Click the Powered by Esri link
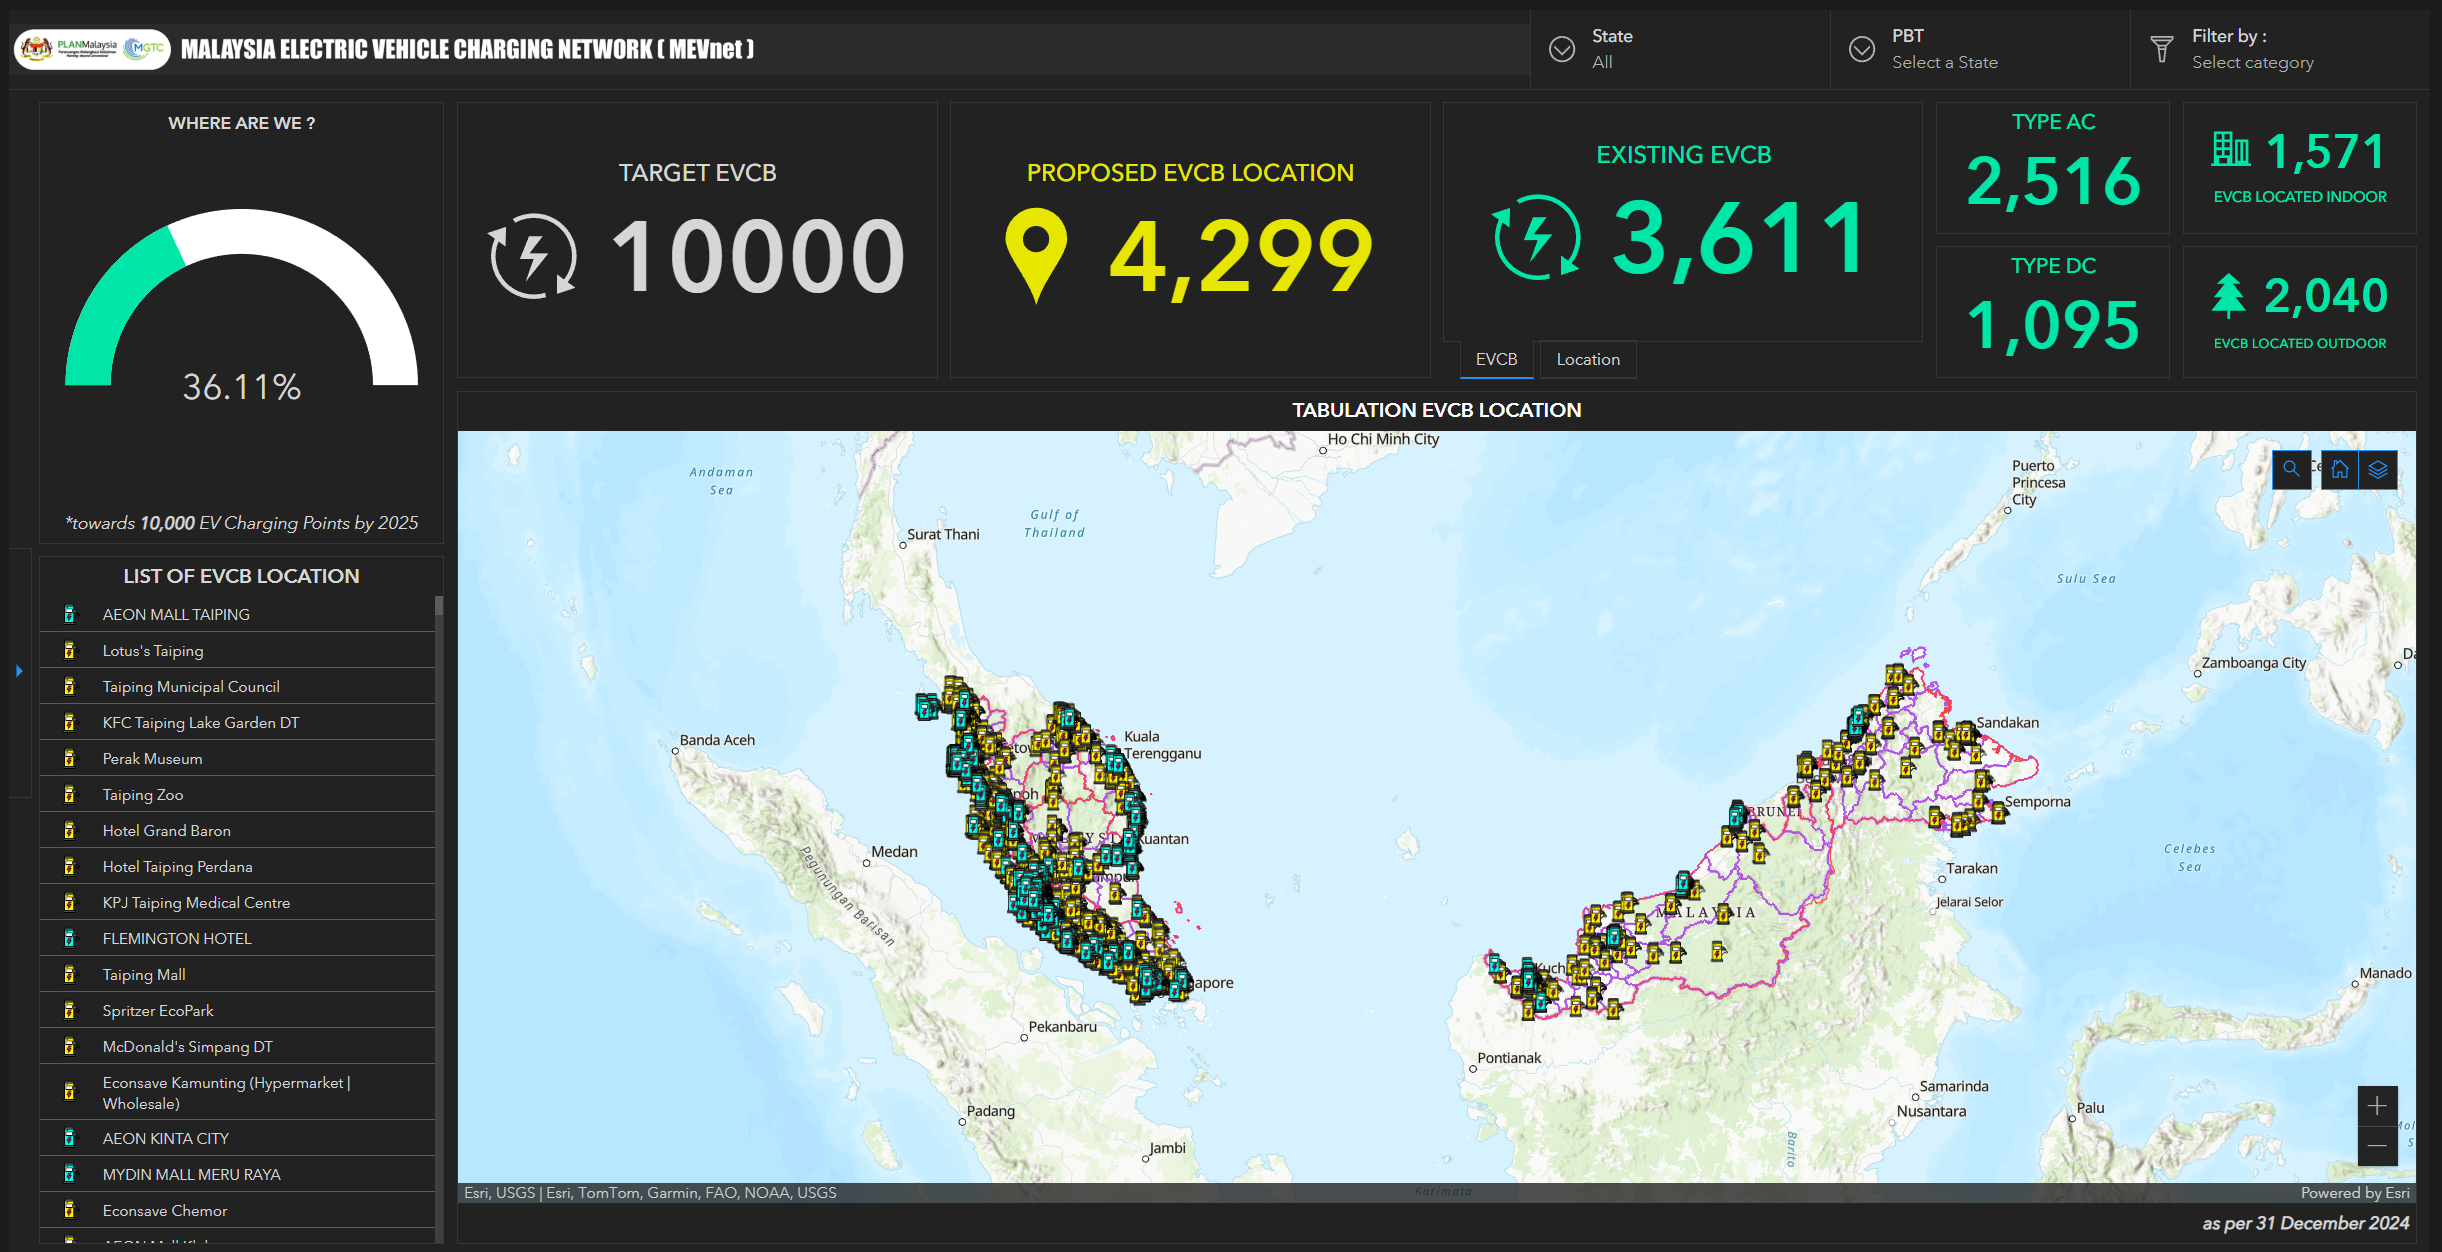This screenshot has width=2442, height=1252. point(2354,1192)
